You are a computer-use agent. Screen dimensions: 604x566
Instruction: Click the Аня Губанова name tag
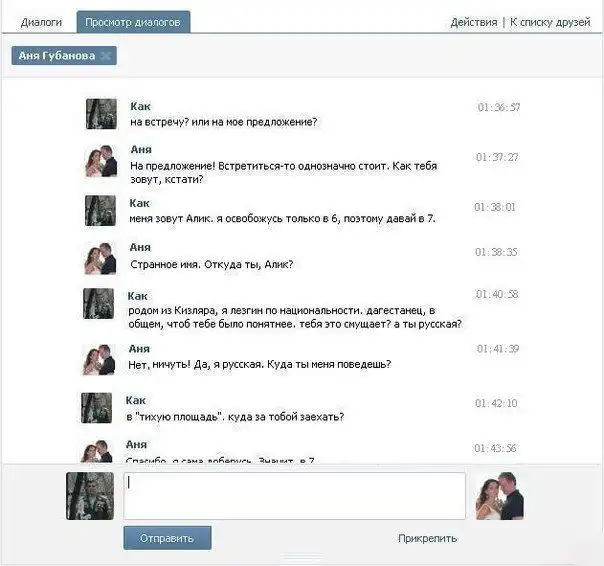coord(57,55)
